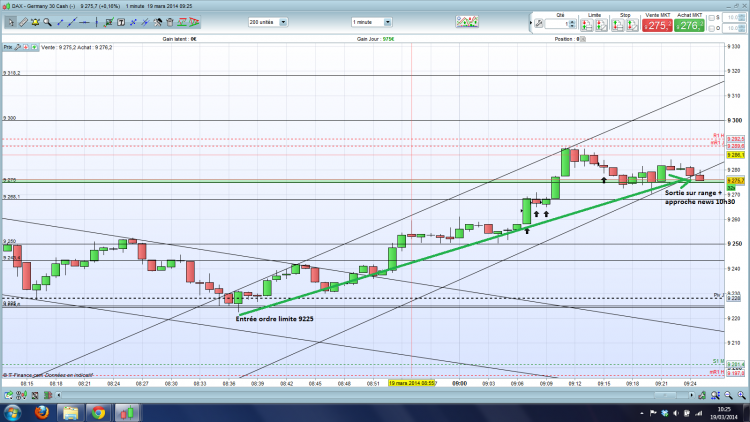Open the indicators chart icon in toolbar
This screenshot has height=422, width=750.
point(467,22)
